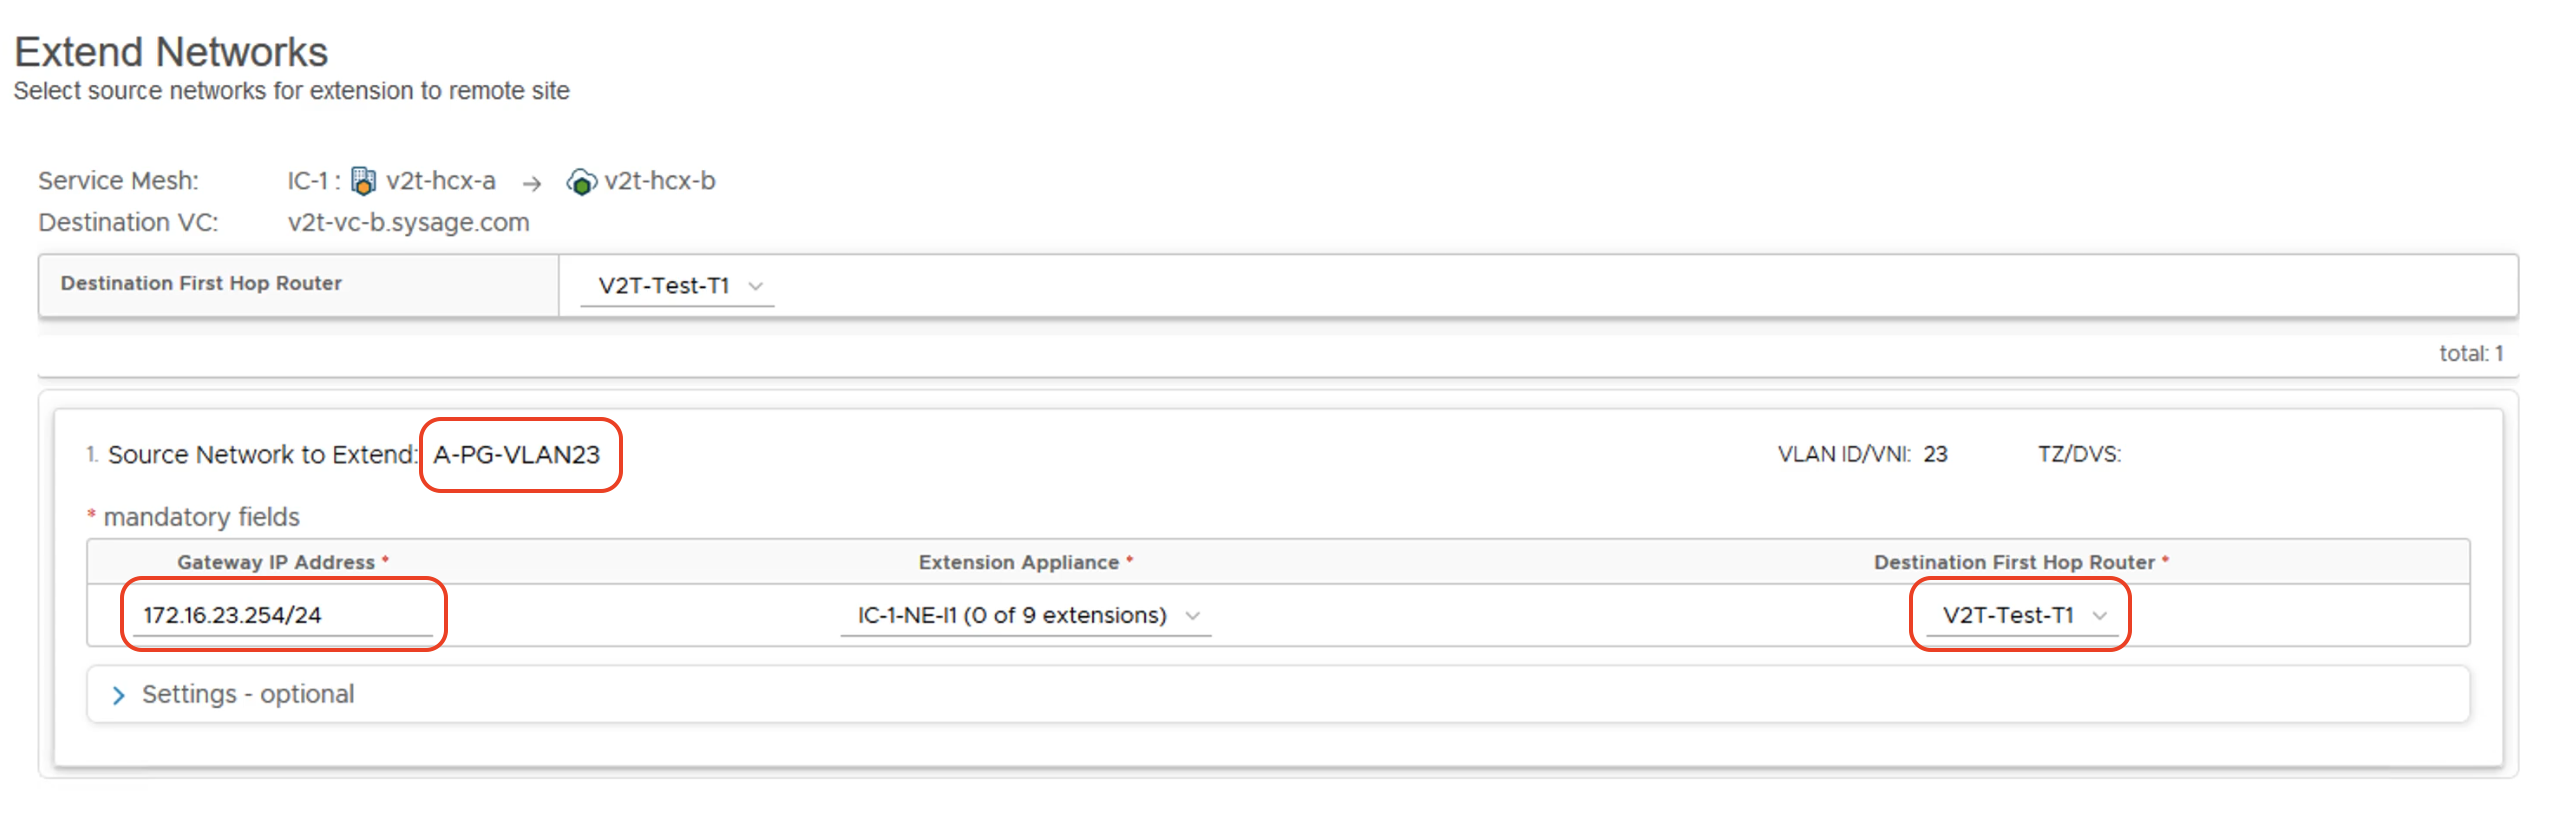The width and height of the screenshot is (2560, 816).
Task: Click the arrow between service mesh sites
Action: (532, 184)
